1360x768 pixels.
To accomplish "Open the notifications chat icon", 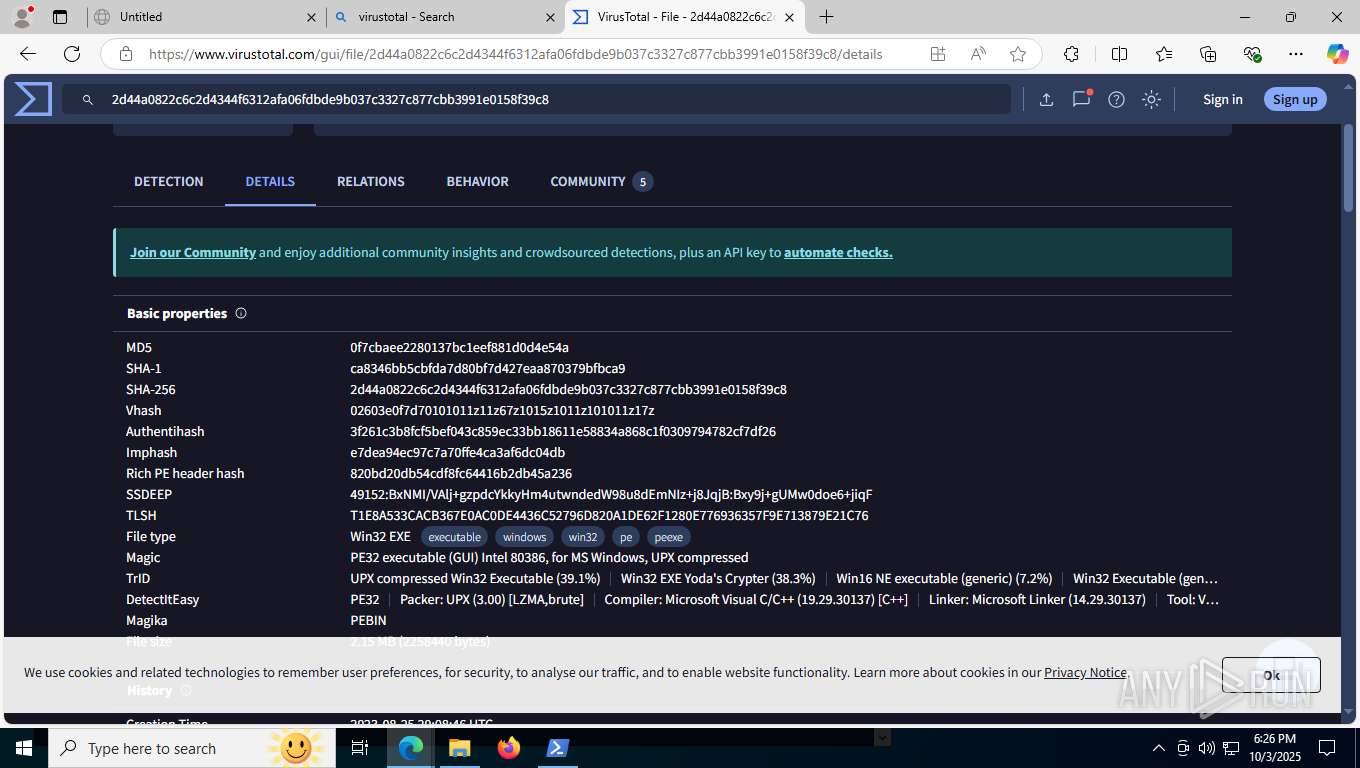I will [x=1081, y=99].
